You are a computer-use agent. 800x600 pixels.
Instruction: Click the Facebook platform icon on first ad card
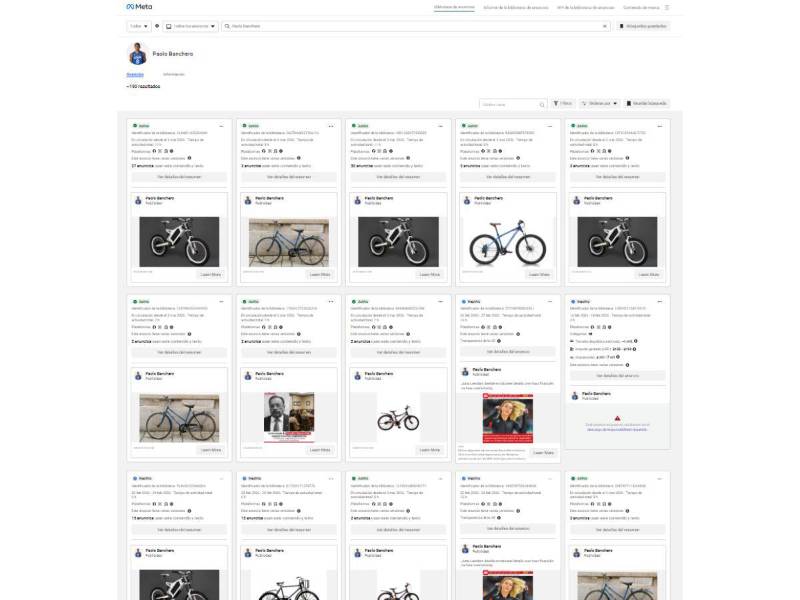click(x=155, y=152)
